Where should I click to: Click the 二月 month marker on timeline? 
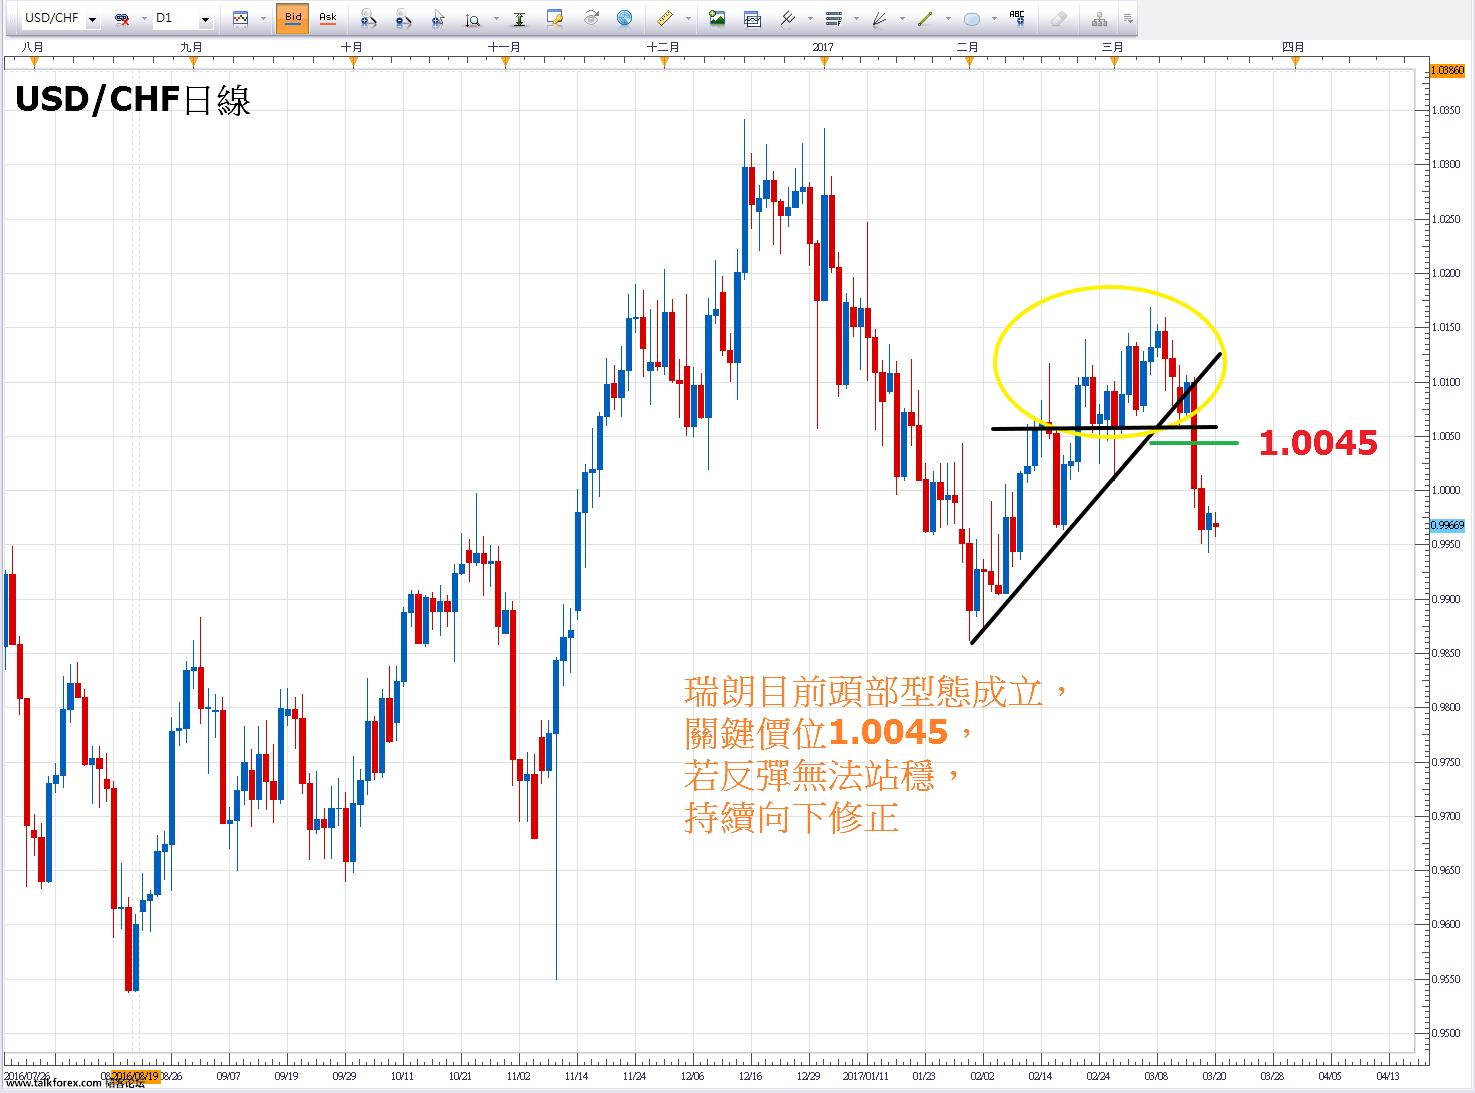(x=967, y=47)
